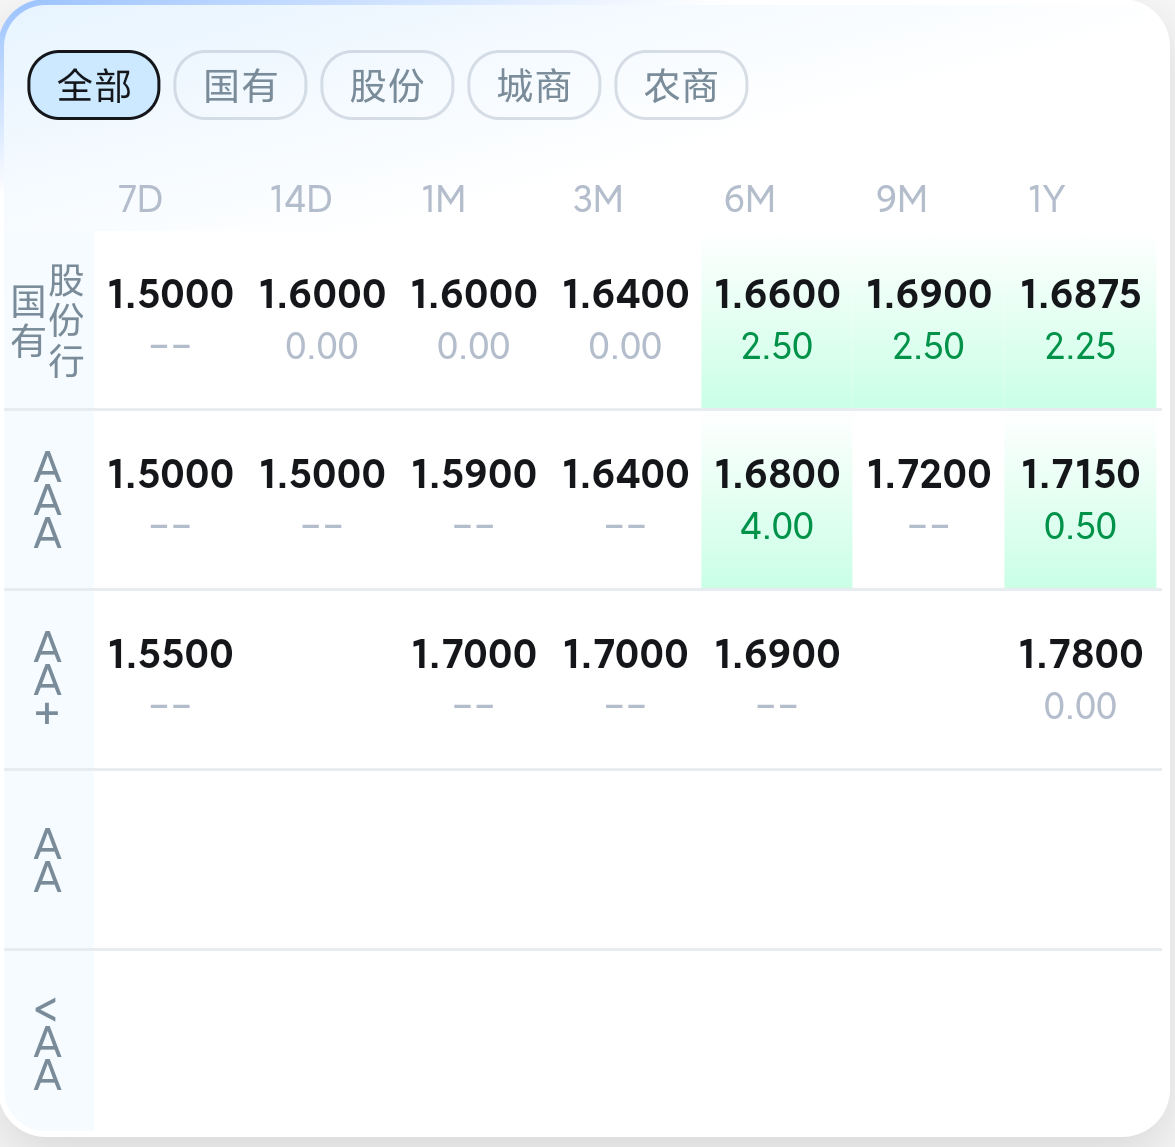Click the 1Y tenor header
Screen dimensions: 1175x1147
point(1047,200)
